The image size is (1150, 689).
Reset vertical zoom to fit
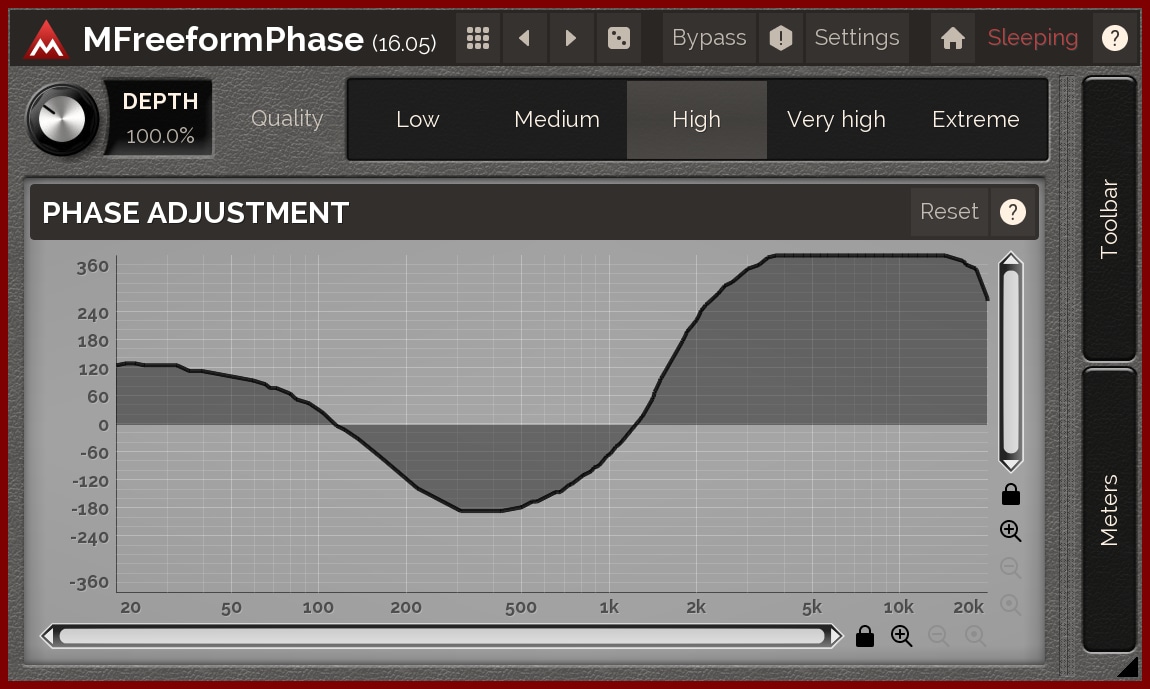[1011, 605]
